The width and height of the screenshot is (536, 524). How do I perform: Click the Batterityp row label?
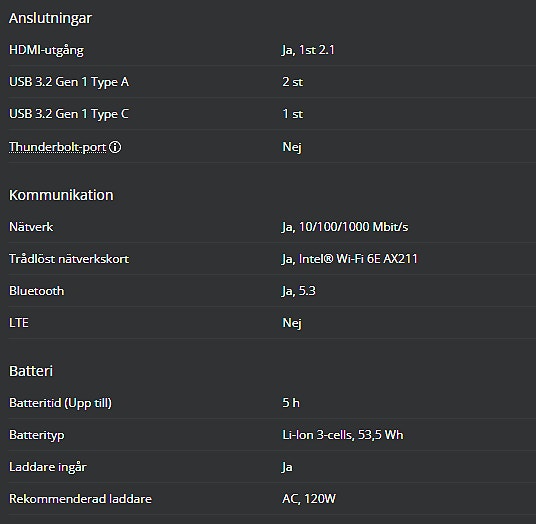(x=37, y=435)
